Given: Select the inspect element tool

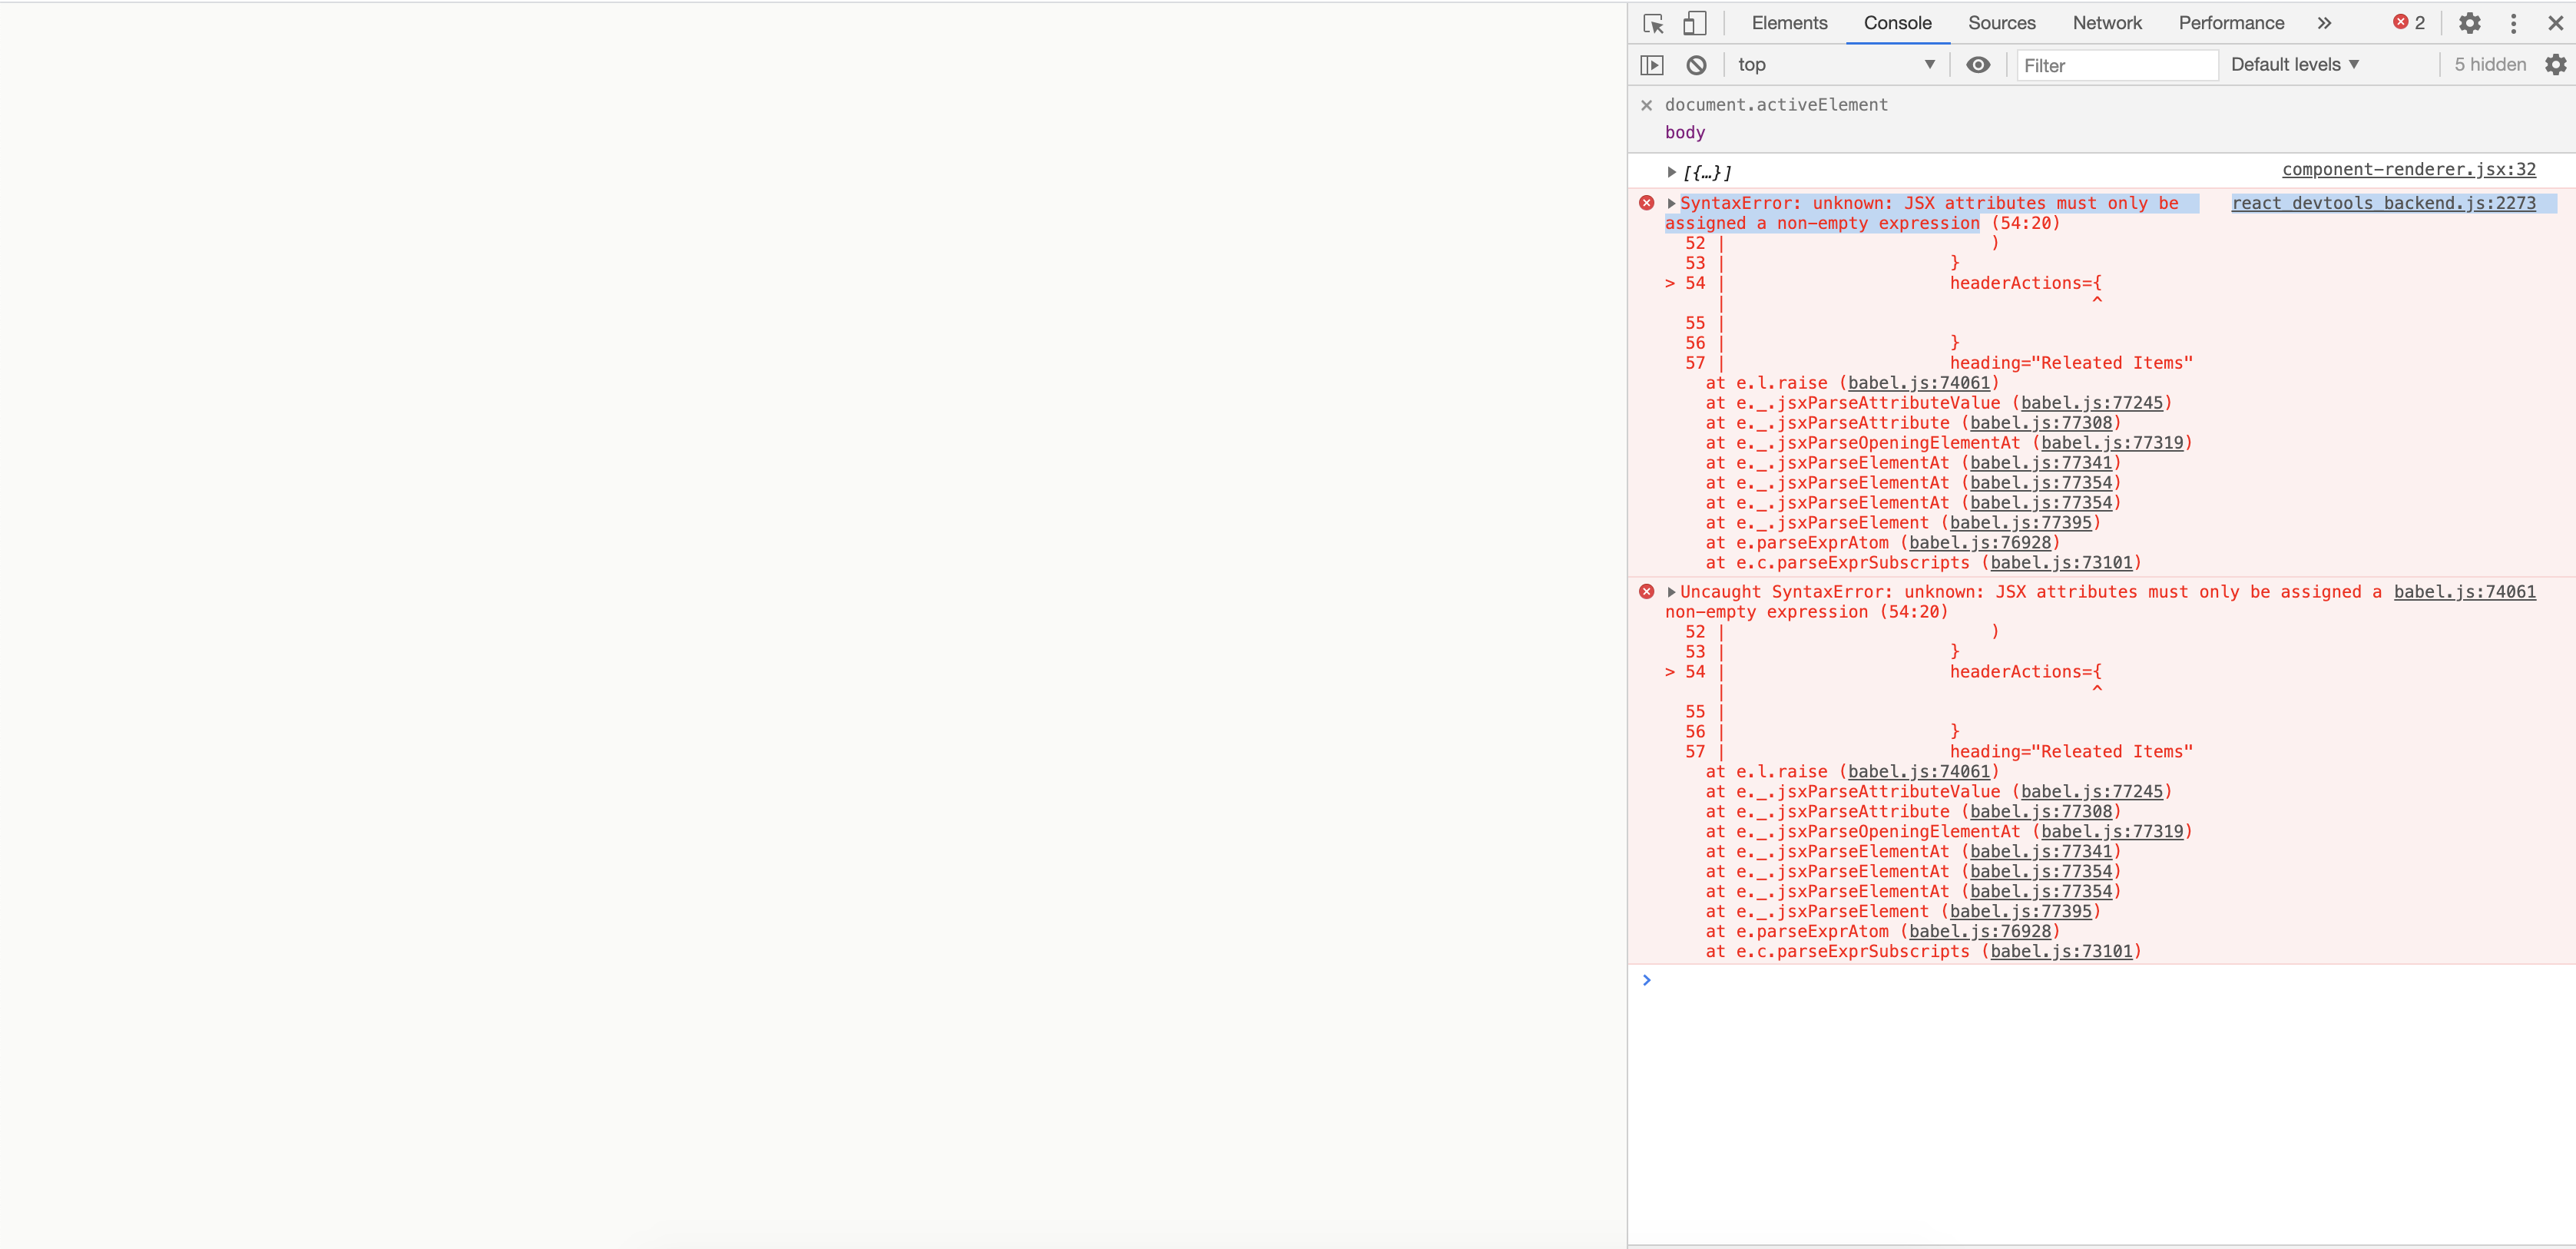Looking at the screenshot, I should click(x=1652, y=23).
